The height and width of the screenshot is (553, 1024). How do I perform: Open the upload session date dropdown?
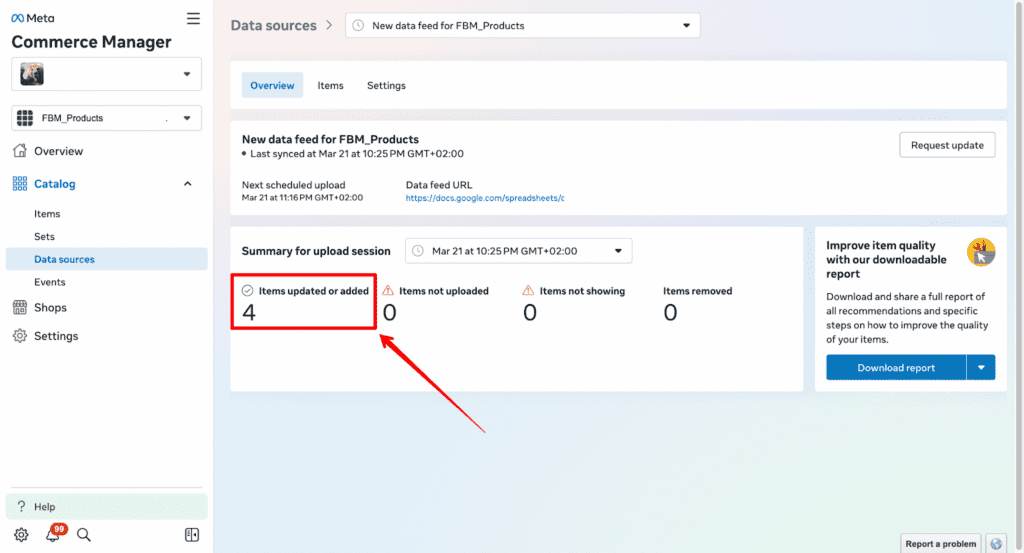(519, 251)
